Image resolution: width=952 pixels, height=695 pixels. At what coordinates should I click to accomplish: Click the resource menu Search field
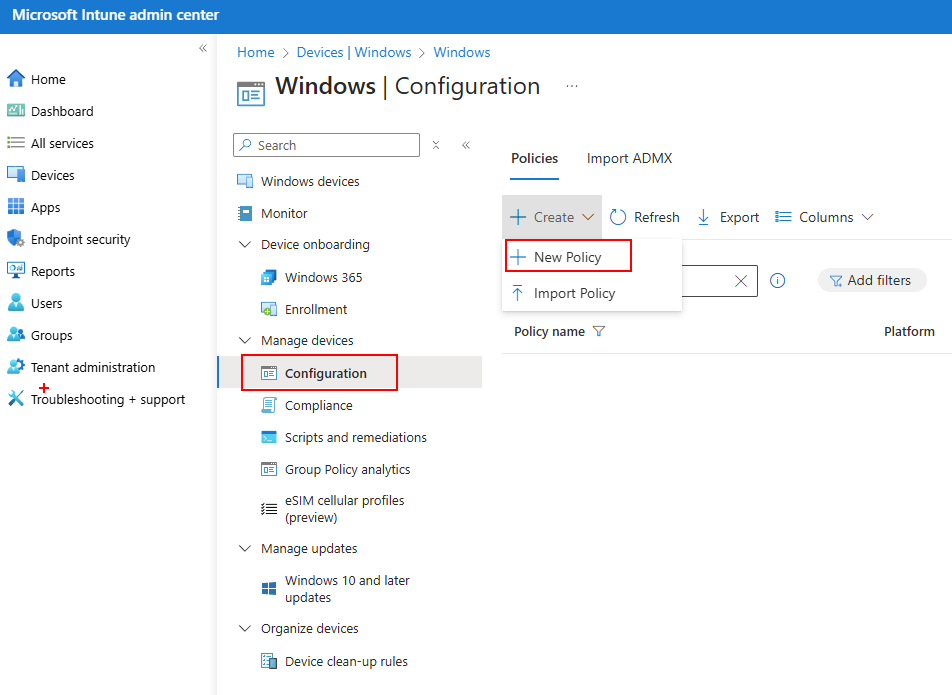326,145
